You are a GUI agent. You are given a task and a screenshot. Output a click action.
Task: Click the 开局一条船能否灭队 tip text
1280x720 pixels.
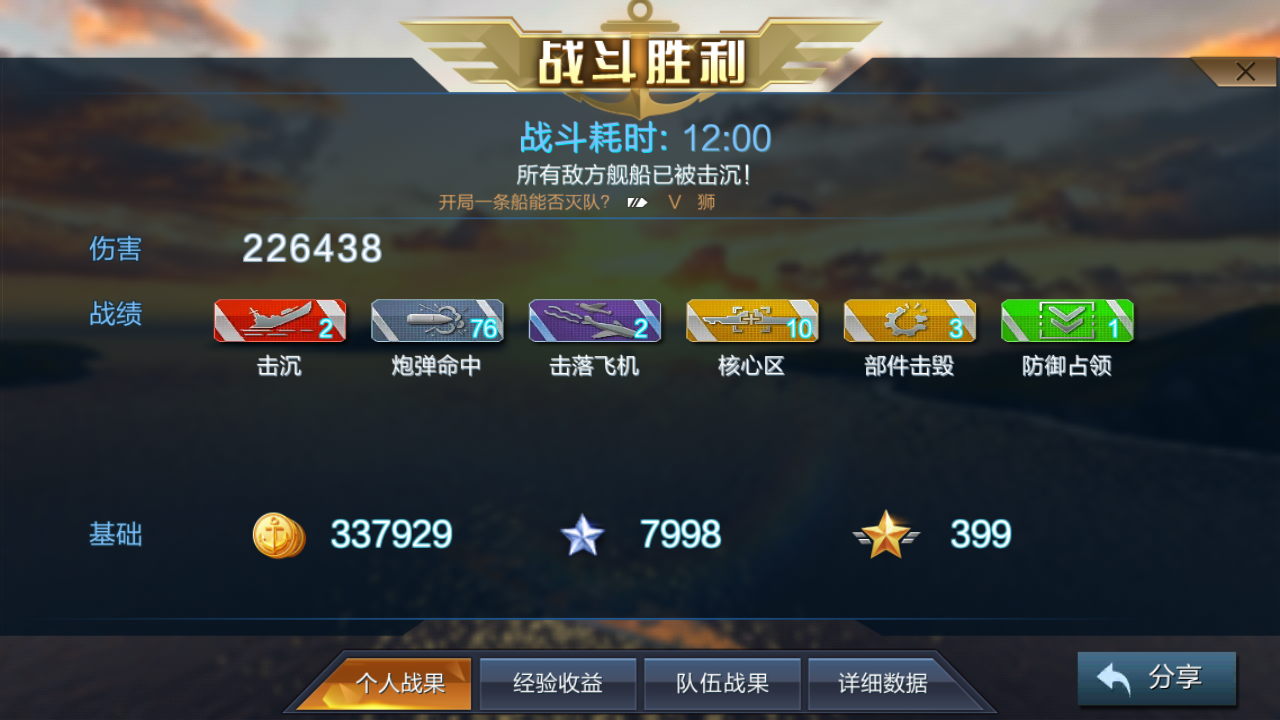click(x=524, y=202)
